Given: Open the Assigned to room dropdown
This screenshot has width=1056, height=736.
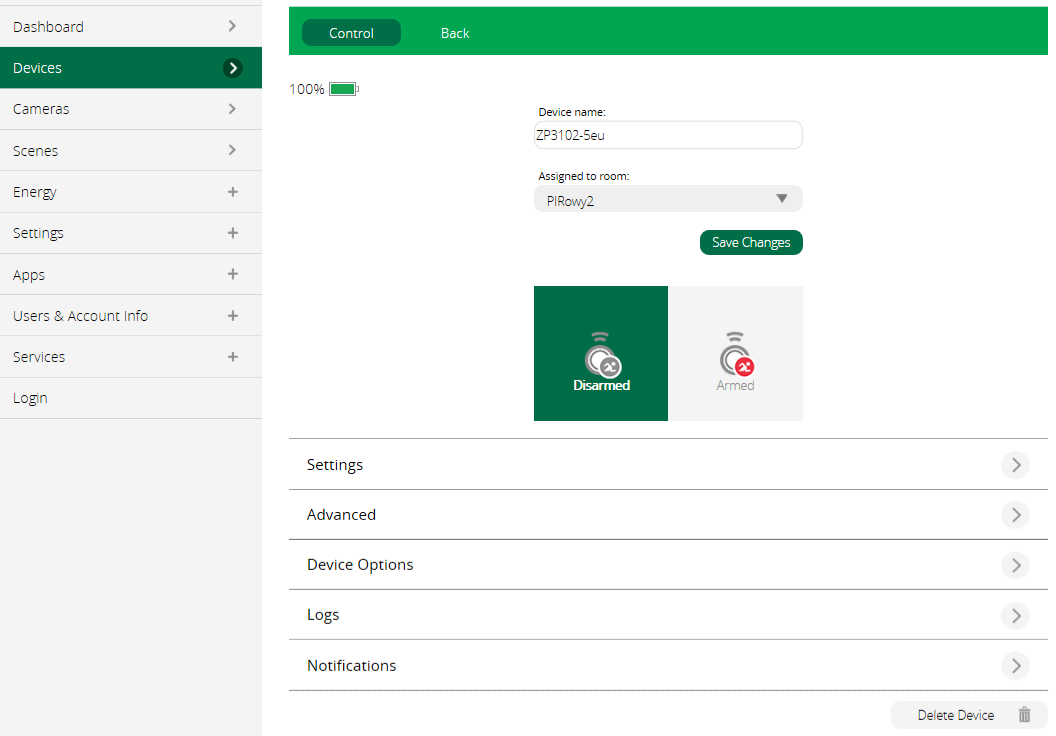Looking at the screenshot, I should pyautogui.click(x=668, y=198).
